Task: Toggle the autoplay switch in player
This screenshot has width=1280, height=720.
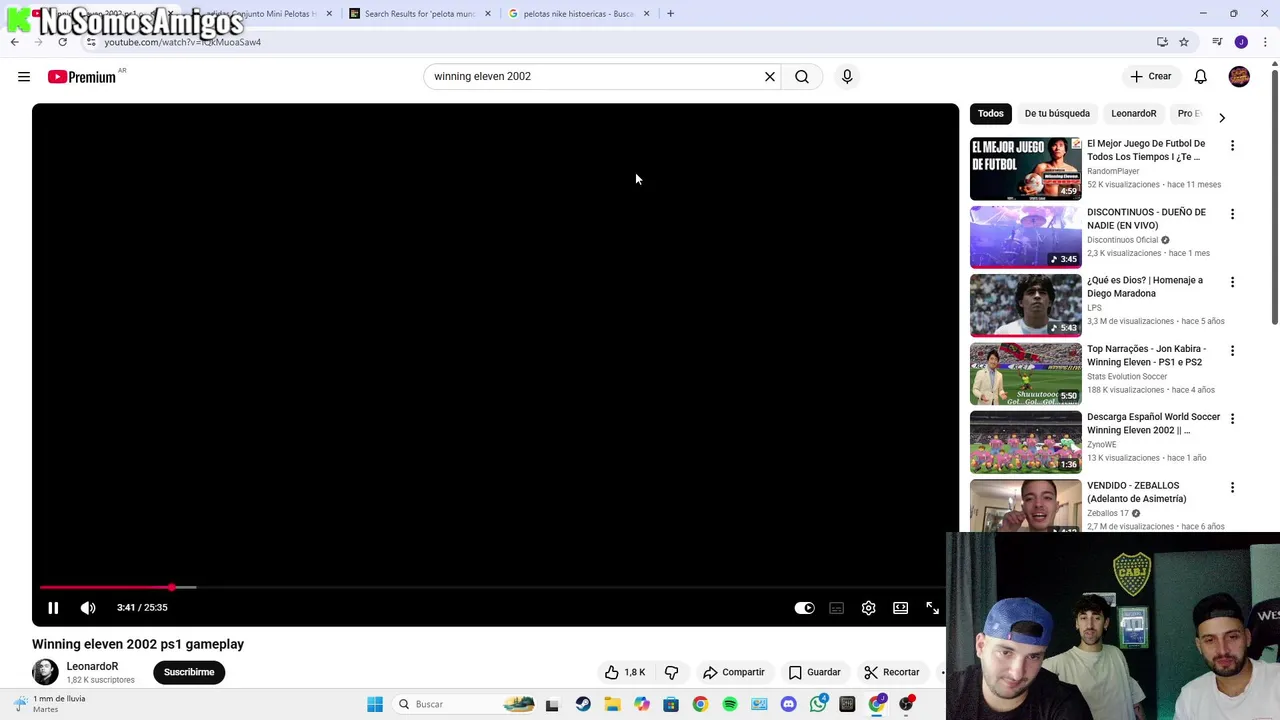Action: click(x=804, y=608)
